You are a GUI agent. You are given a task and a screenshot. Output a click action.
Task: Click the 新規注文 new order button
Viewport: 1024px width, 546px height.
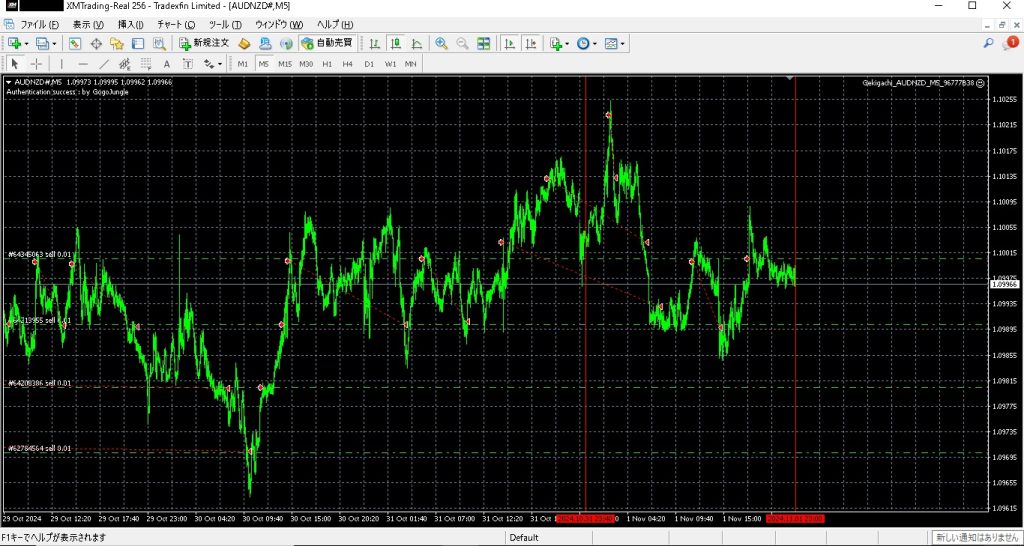[x=204, y=44]
